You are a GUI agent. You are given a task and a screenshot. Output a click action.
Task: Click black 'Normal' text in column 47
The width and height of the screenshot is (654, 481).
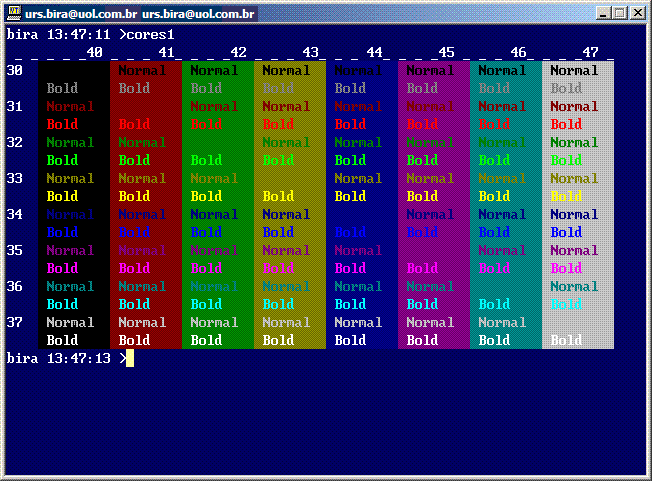[x=574, y=70]
